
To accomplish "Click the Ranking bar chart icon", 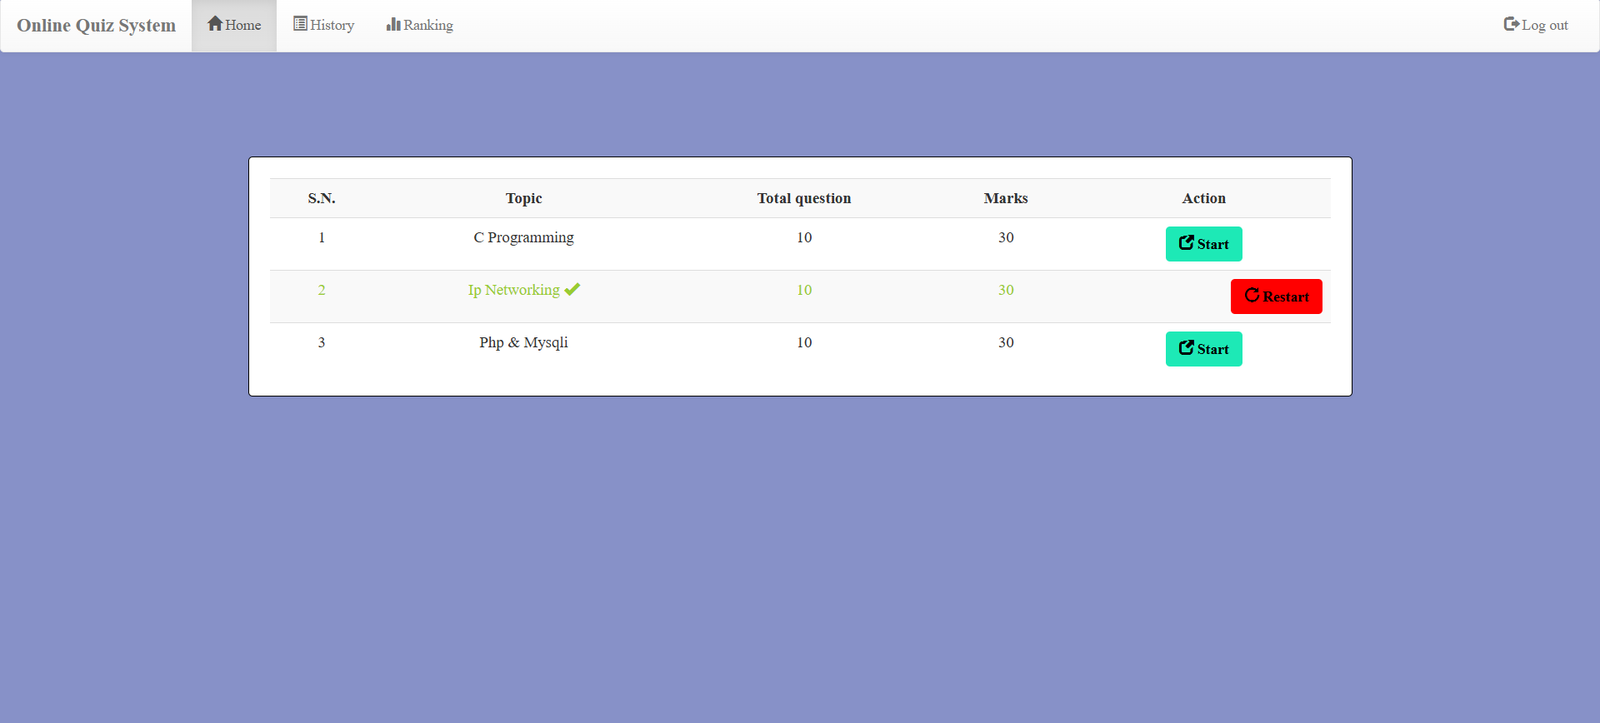I will 393,24.
